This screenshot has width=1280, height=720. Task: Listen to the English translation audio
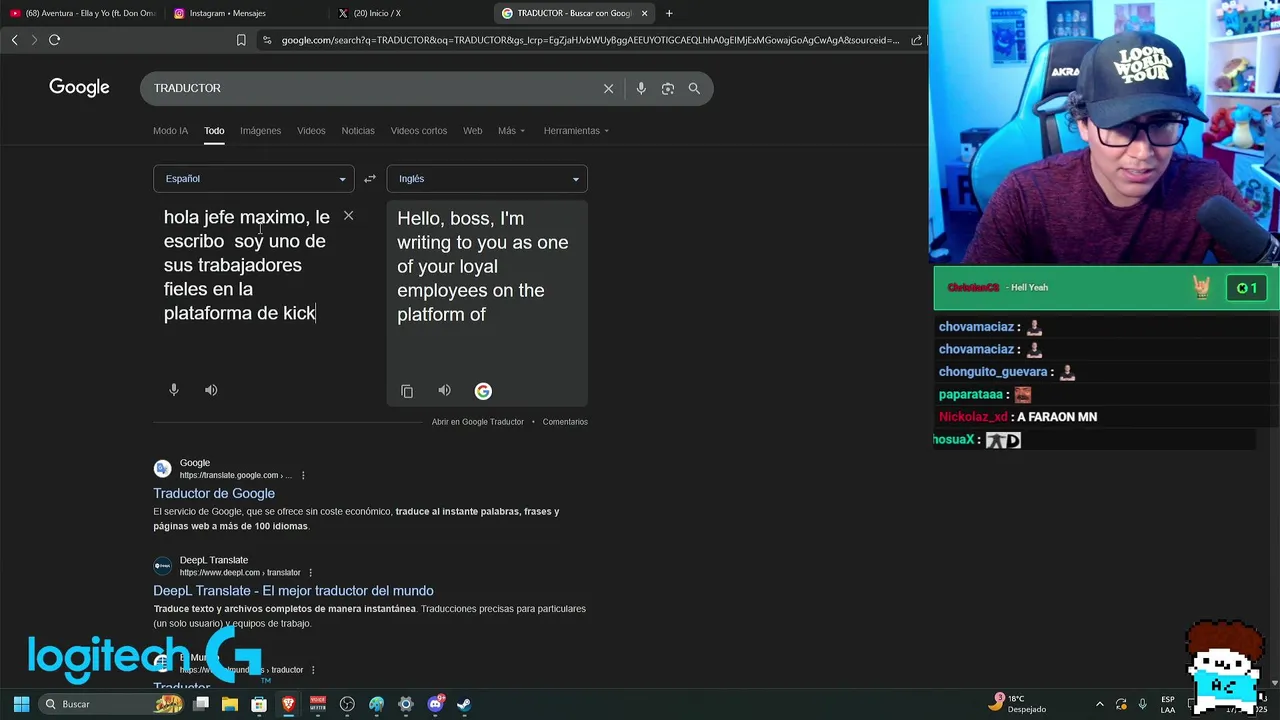coord(444,391)
